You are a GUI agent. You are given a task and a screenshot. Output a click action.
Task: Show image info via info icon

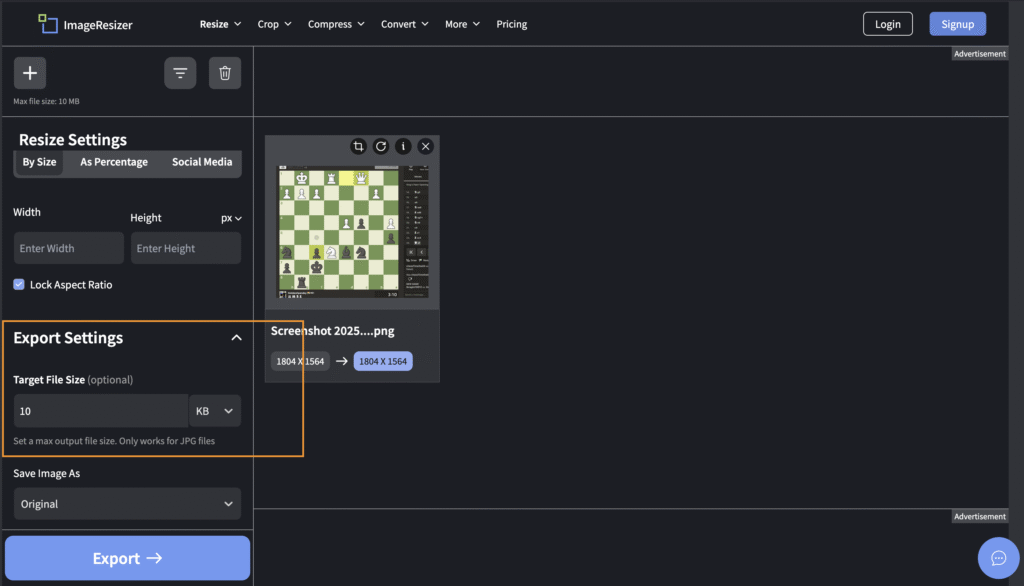pos(403,146)
